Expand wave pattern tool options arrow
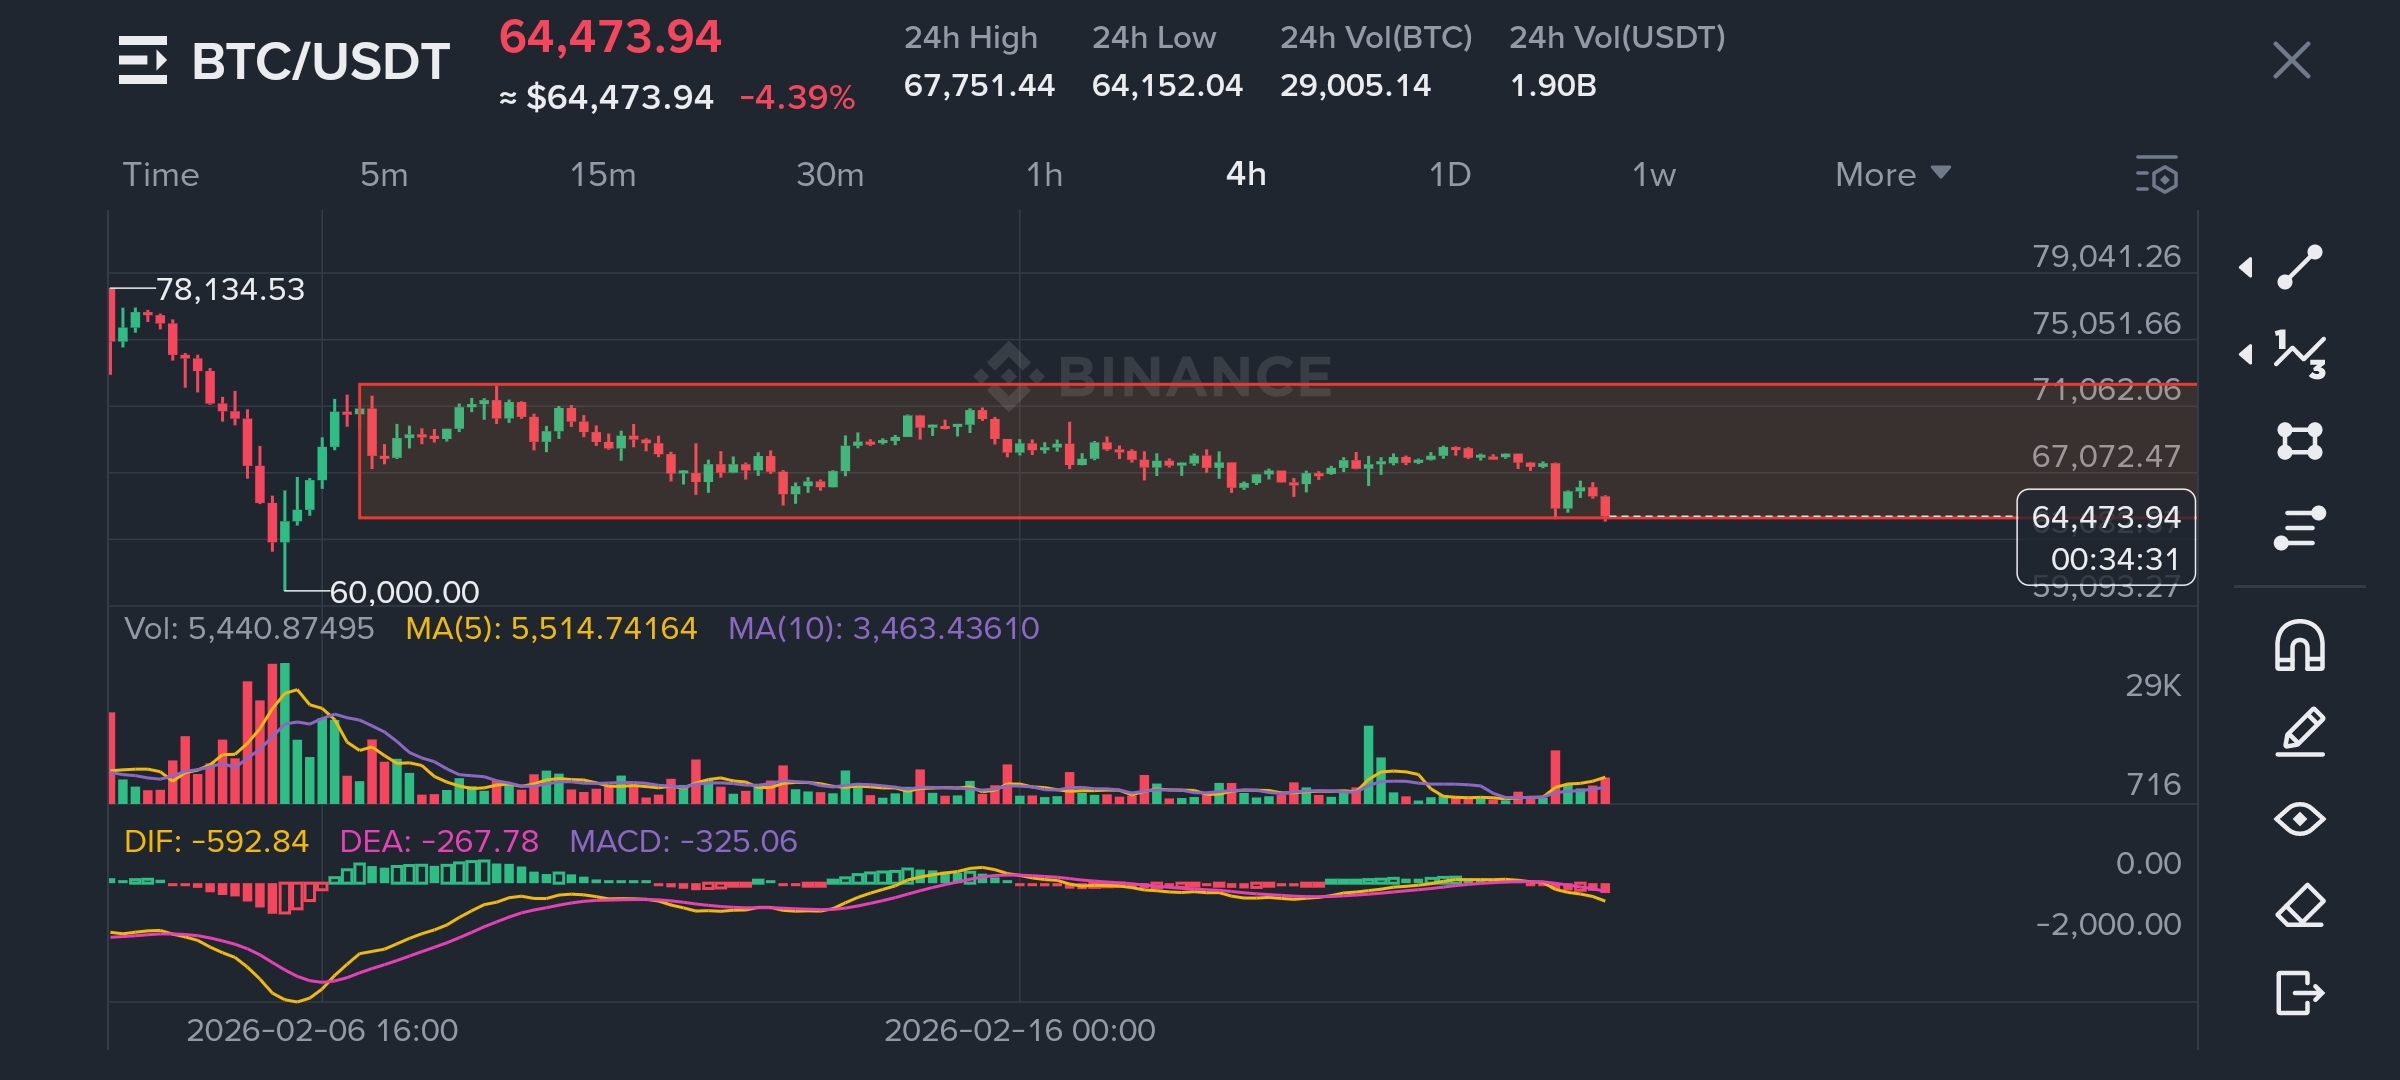Image resolution: width=2400 pixels, height=1080 pixels. pyautogui.click(x=2246, y=354)
